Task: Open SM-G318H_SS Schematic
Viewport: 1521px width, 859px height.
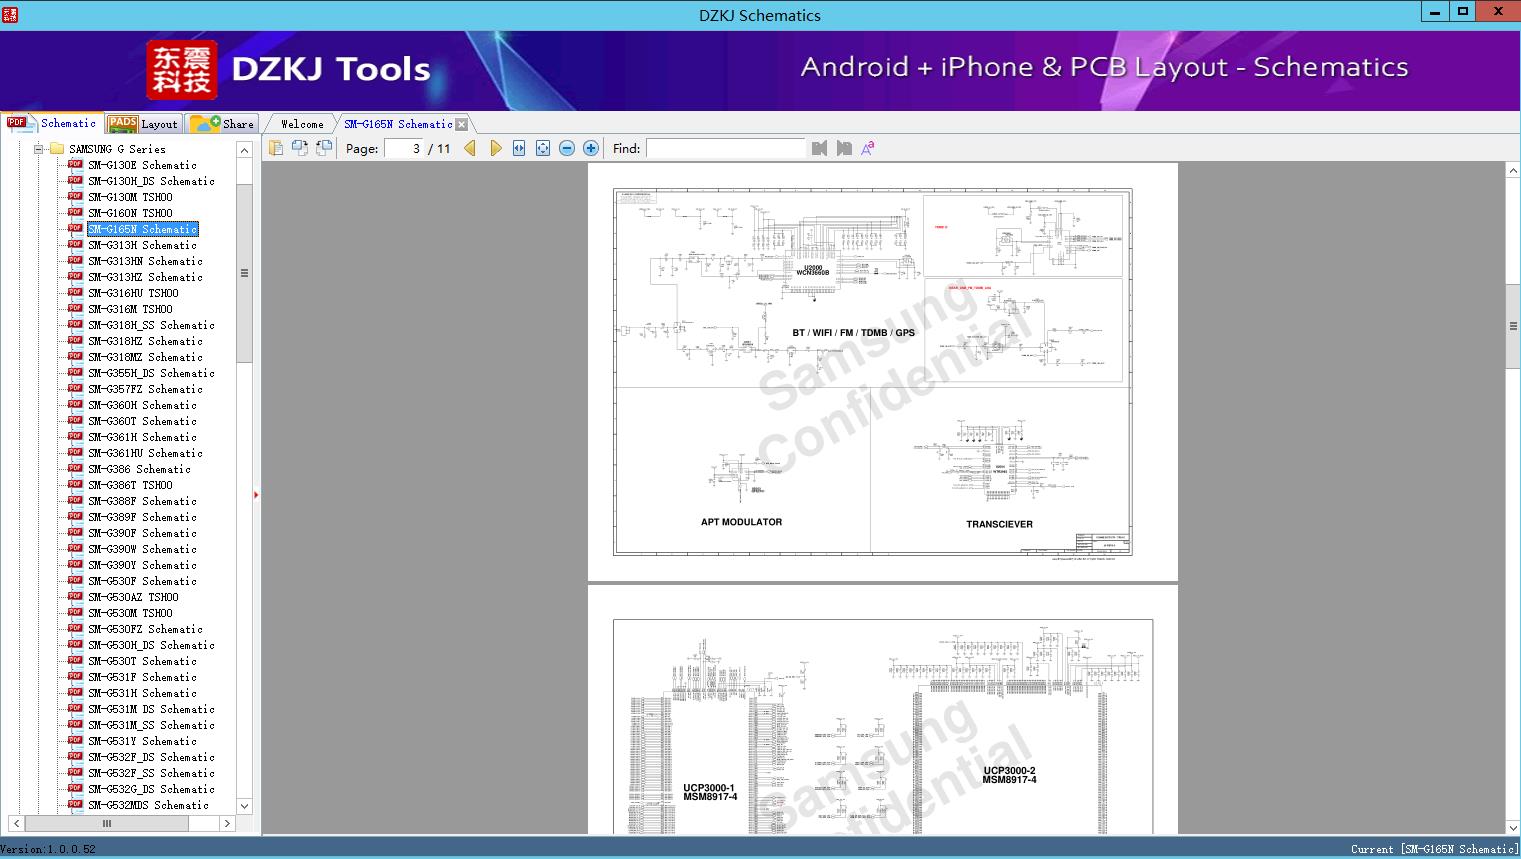Action: pyautogui.click(x=151, y=325)
